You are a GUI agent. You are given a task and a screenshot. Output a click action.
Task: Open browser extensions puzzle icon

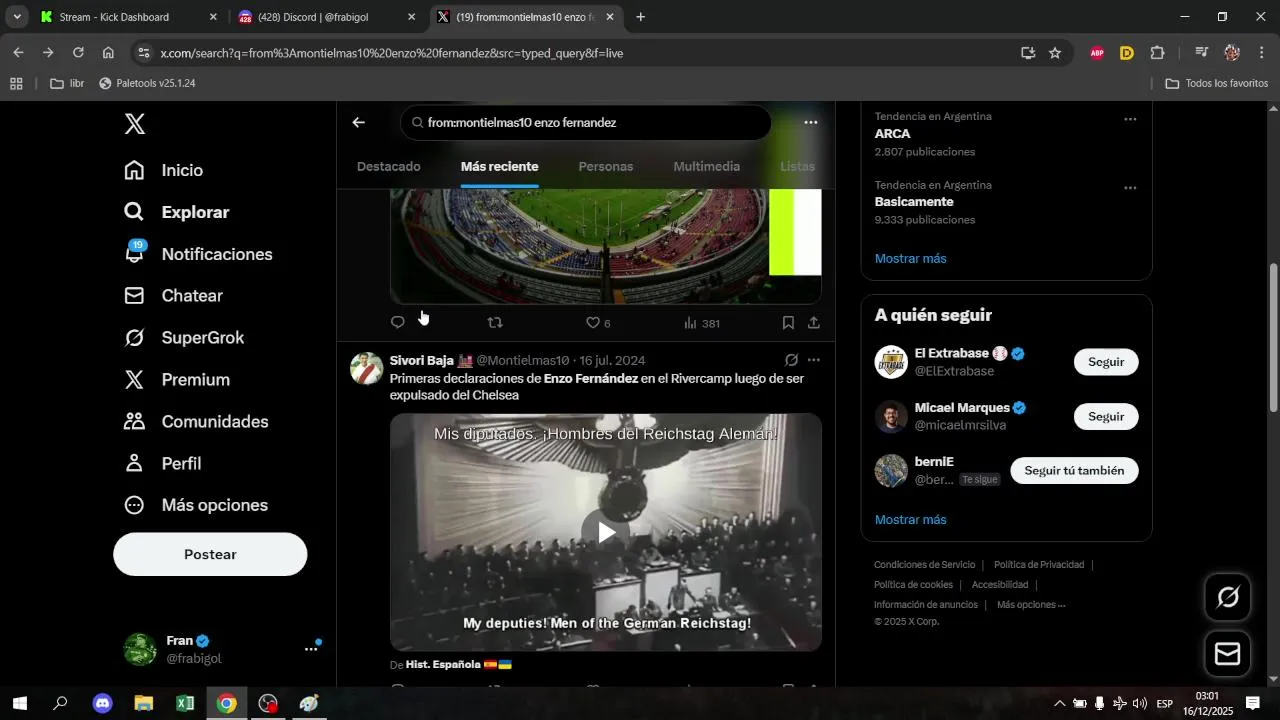click(x=1158, y=53)
